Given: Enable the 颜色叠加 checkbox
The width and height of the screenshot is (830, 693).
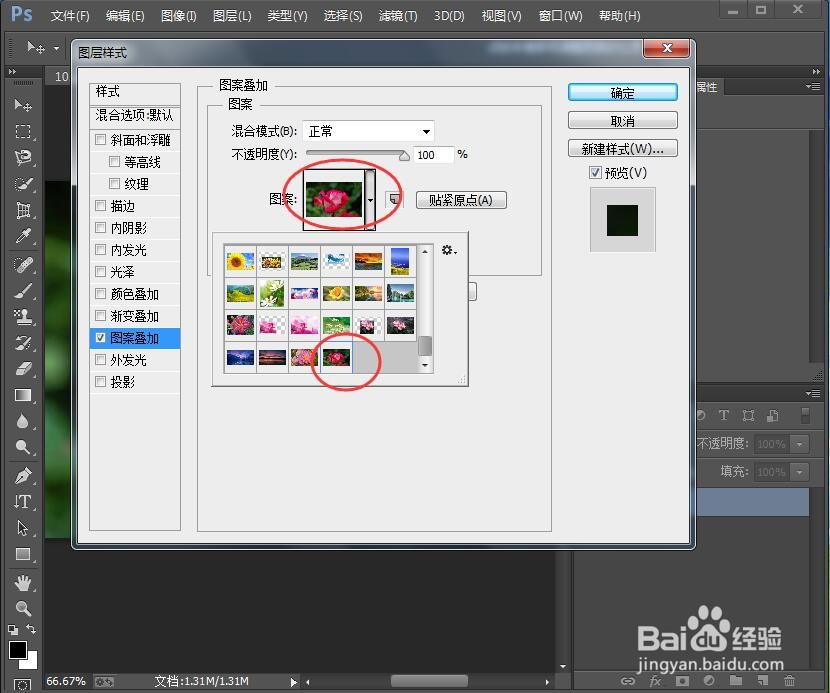Looking at the screenshot, I should coord(101,294).
